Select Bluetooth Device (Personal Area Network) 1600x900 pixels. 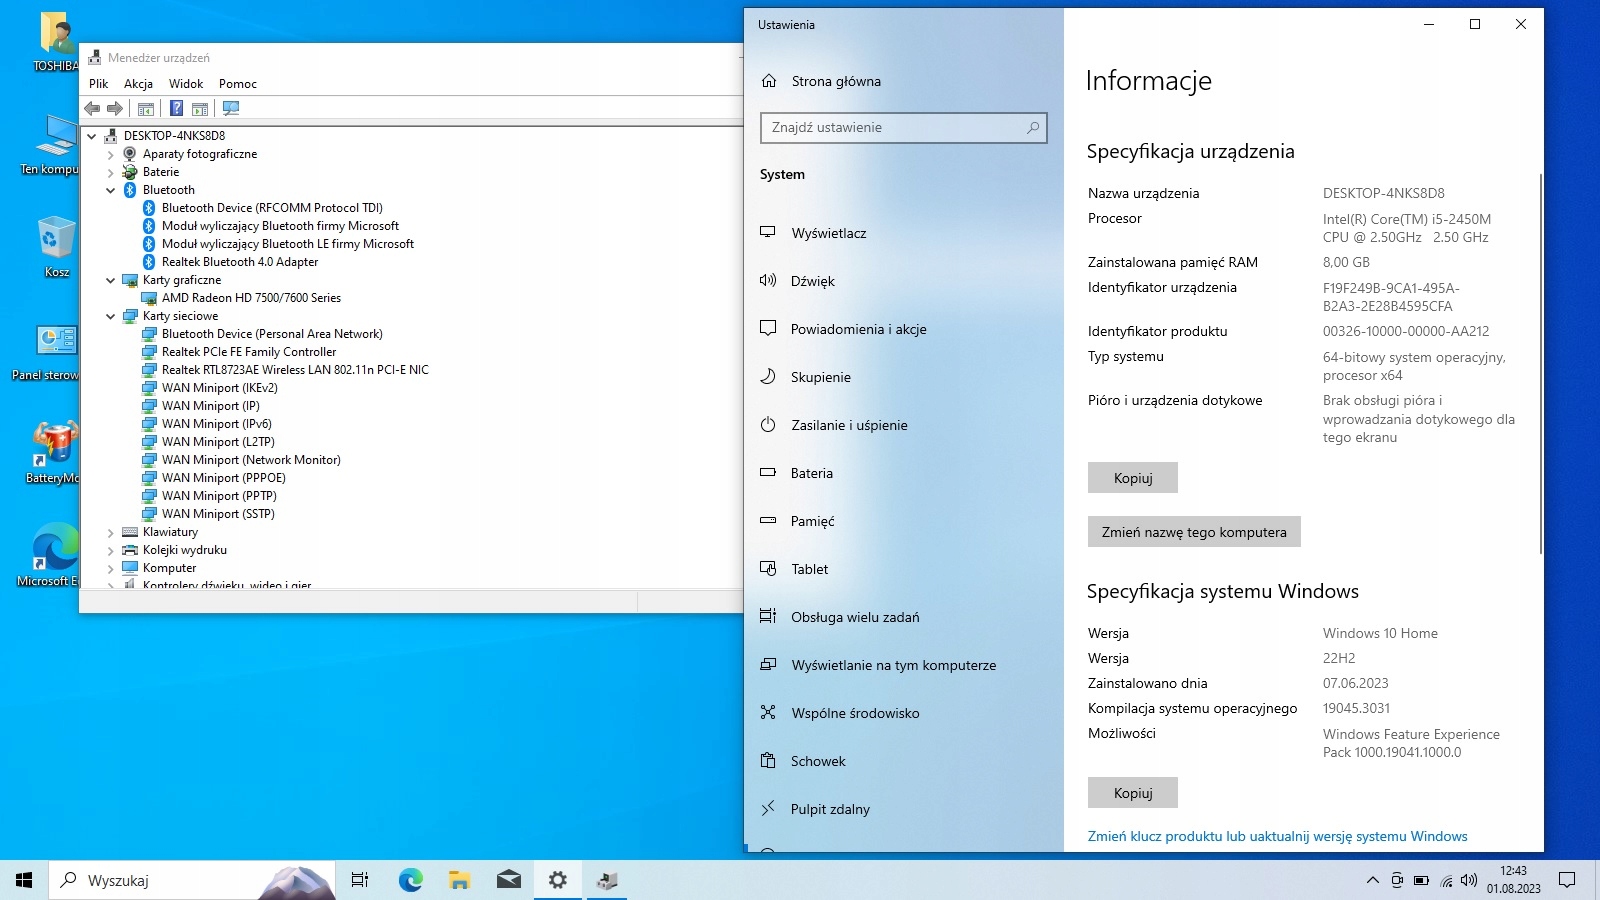point(272,334)
